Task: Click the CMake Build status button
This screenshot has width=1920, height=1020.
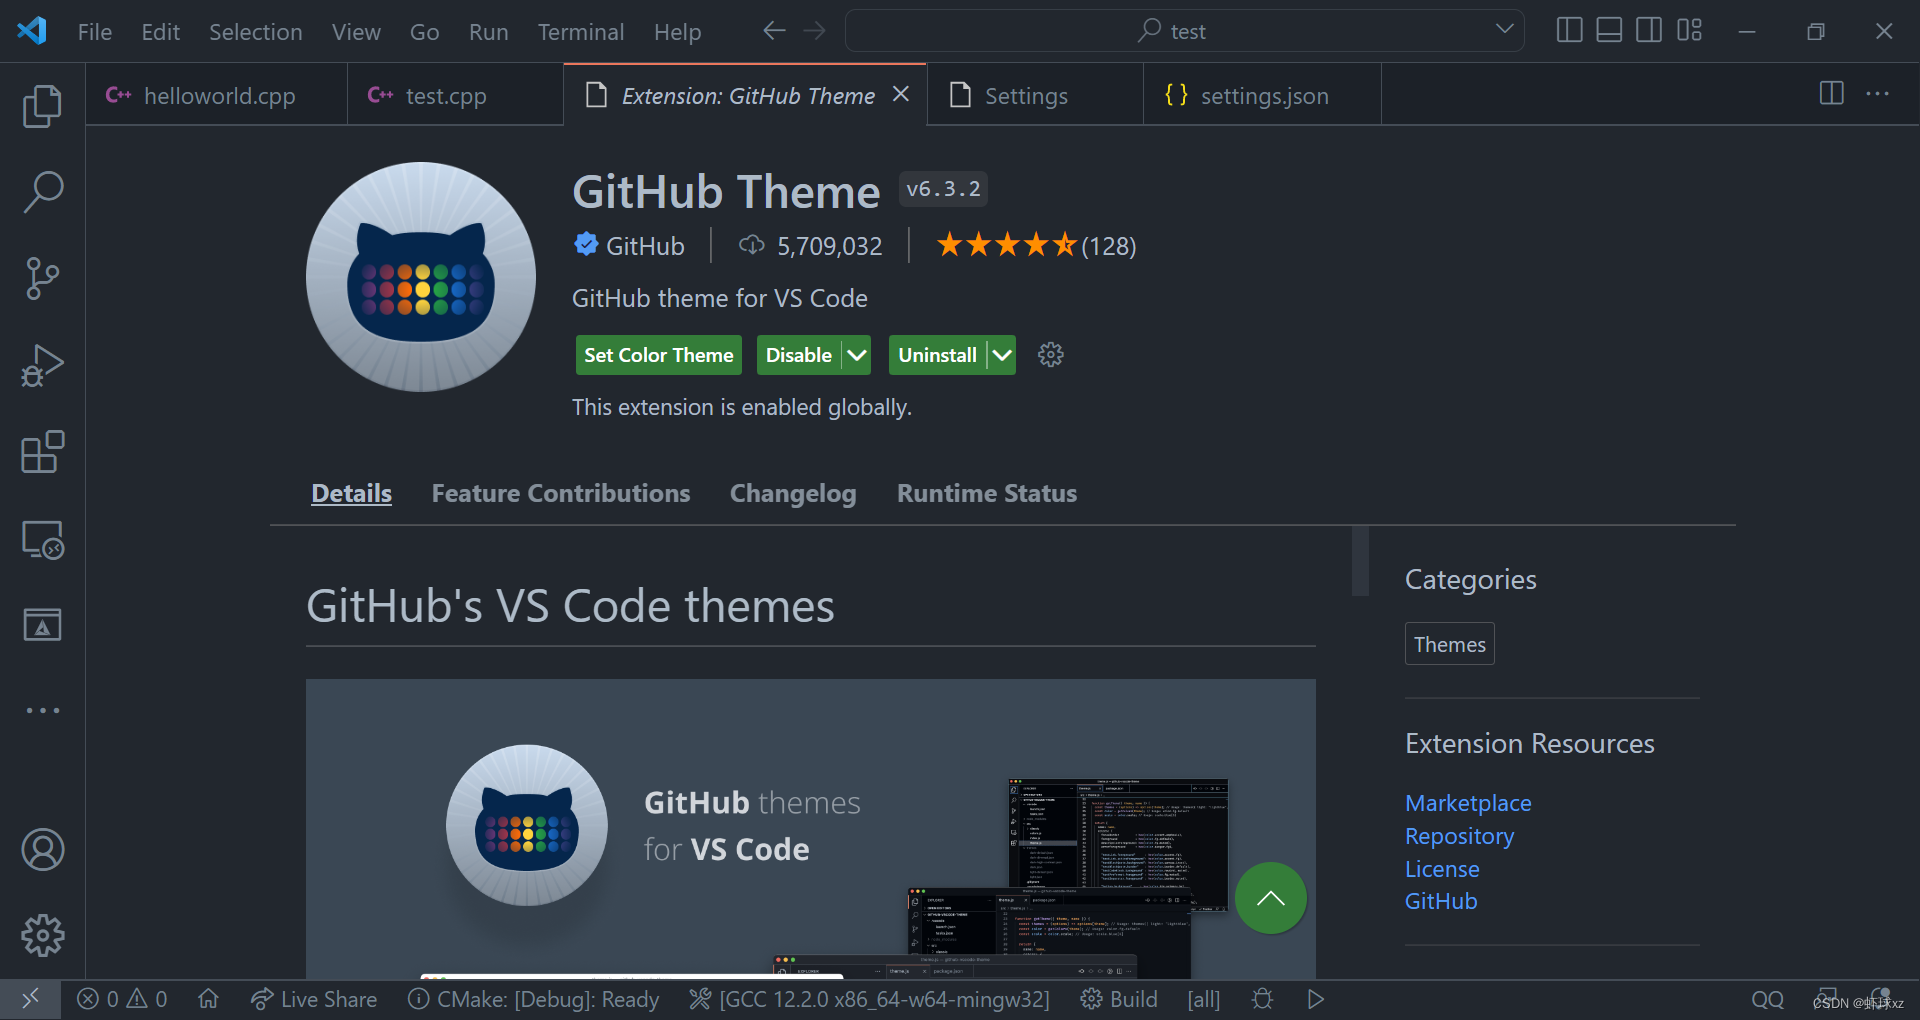Action: 1119,999
